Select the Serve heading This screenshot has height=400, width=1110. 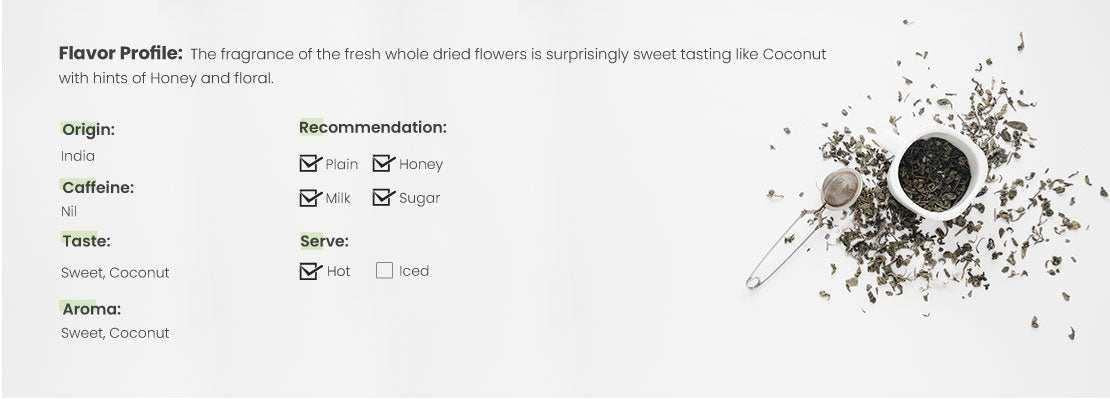324,241
